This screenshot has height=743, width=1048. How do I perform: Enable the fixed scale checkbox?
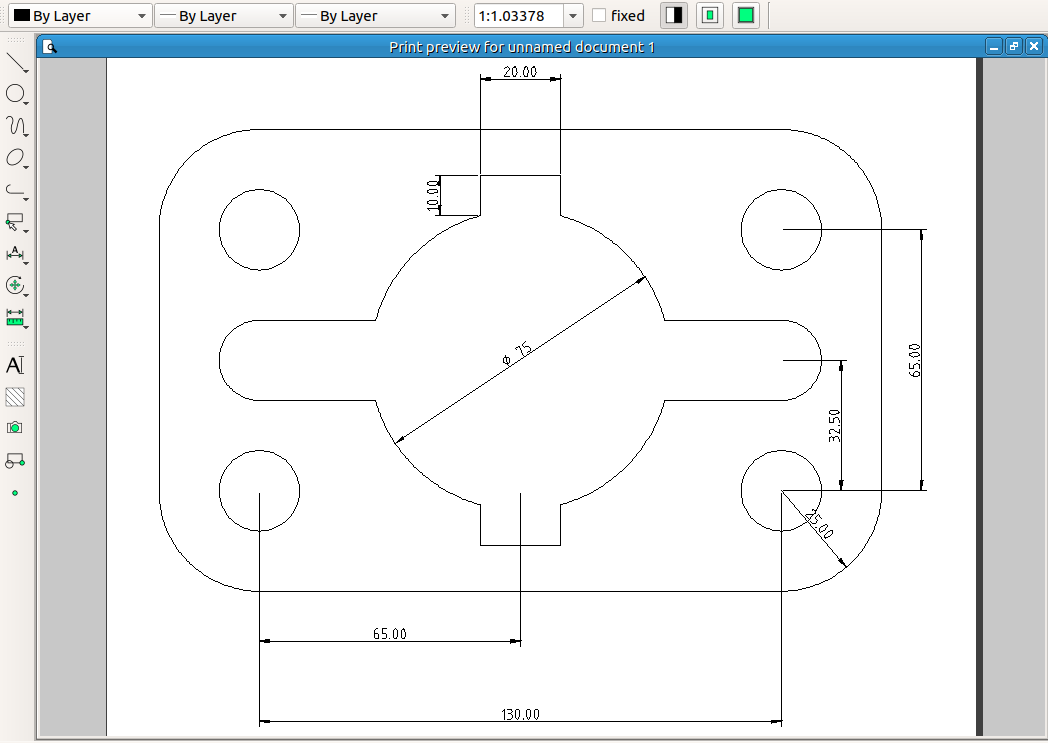click(x=599, y=16)
